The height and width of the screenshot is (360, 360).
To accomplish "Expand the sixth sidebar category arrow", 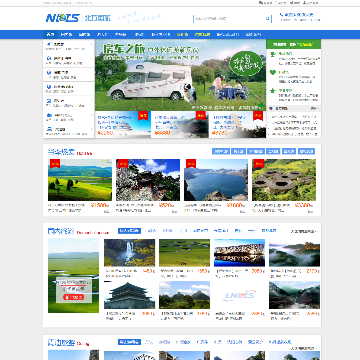I will (92, 115).
